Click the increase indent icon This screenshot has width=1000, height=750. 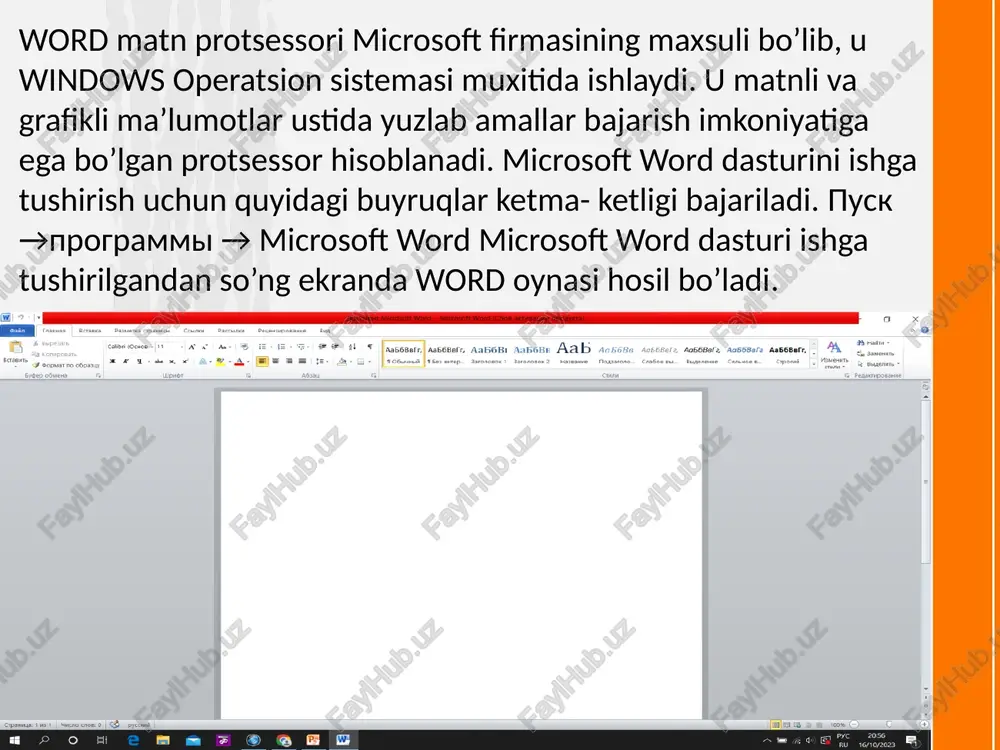click(x=335, y=347)
